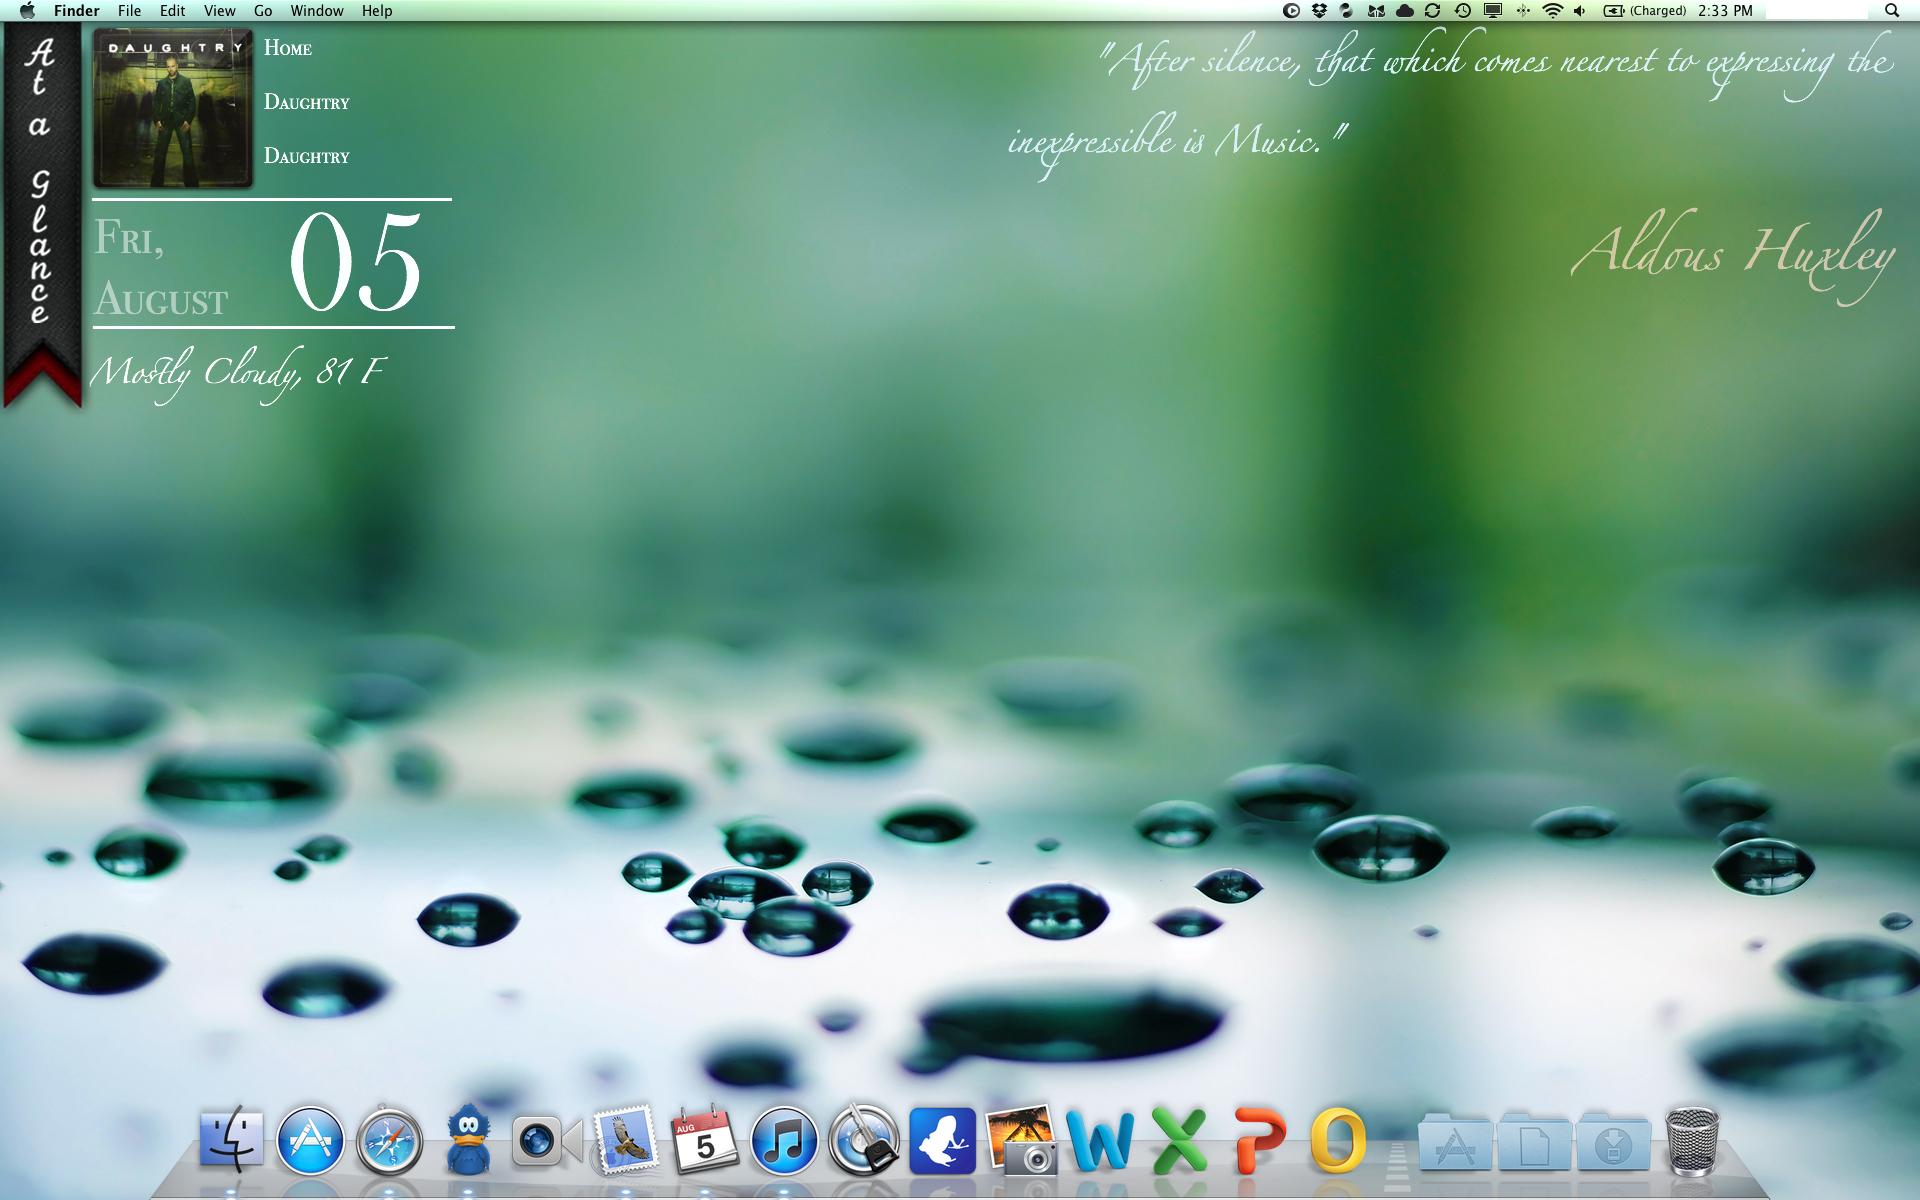Expand the Downloads stack in the dock

click(1612, 1141)
